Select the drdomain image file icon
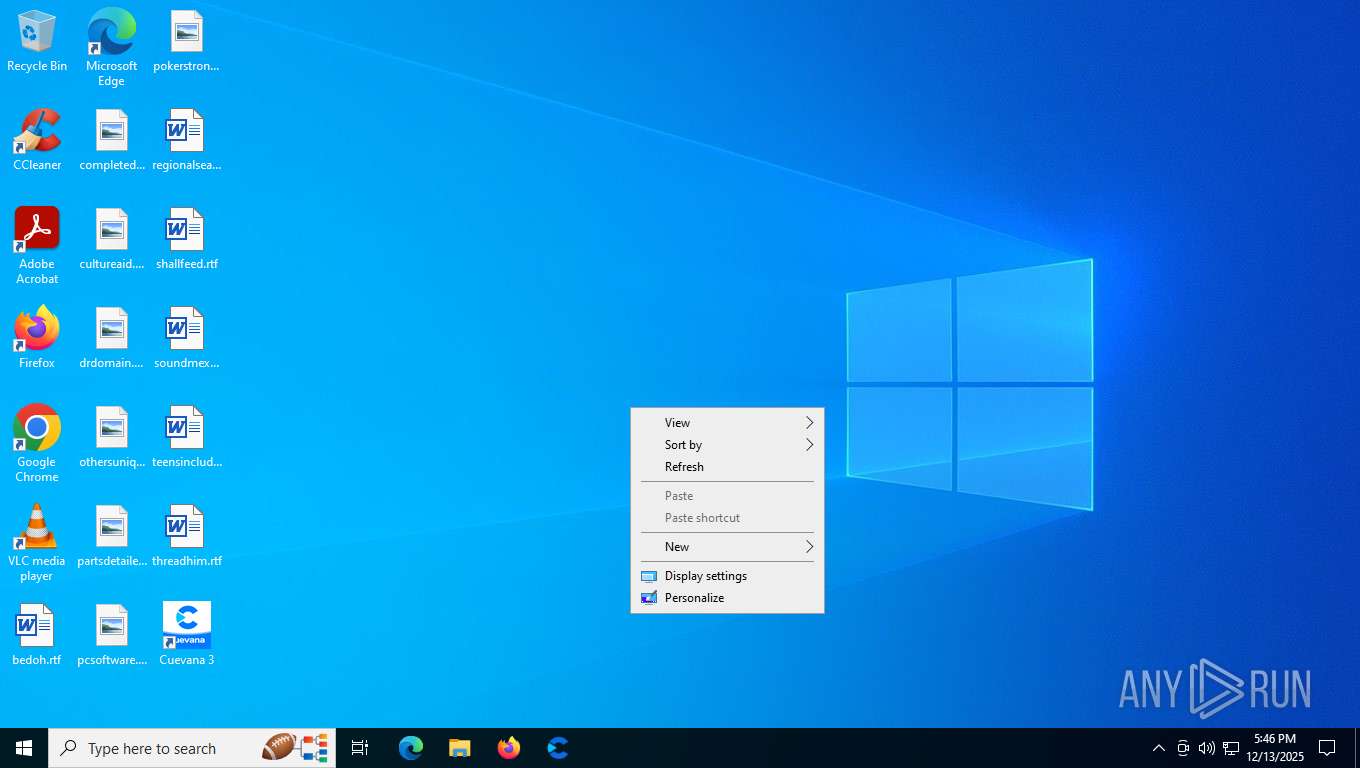Viewport: 1360px width, 768px height. [x=112, y=338]
